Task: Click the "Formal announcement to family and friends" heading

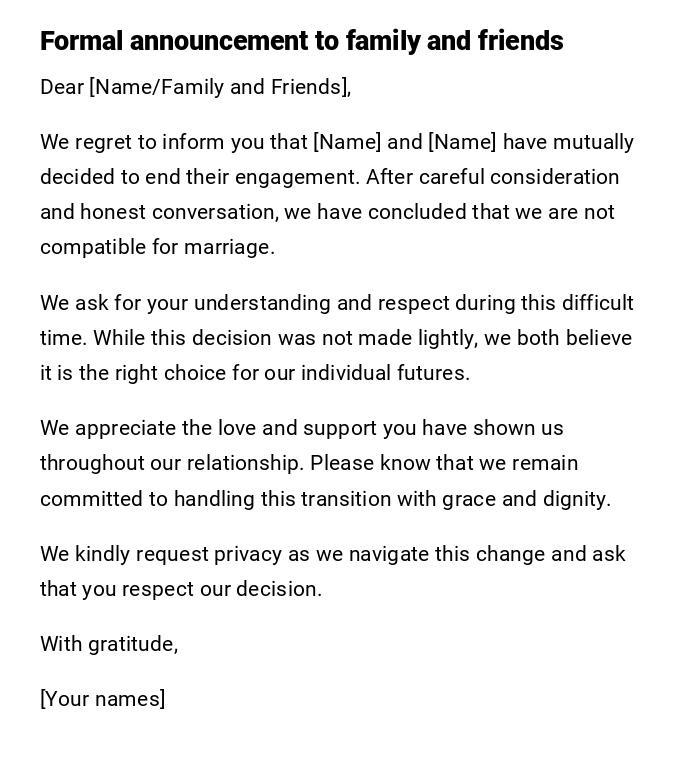Action: 301,41
